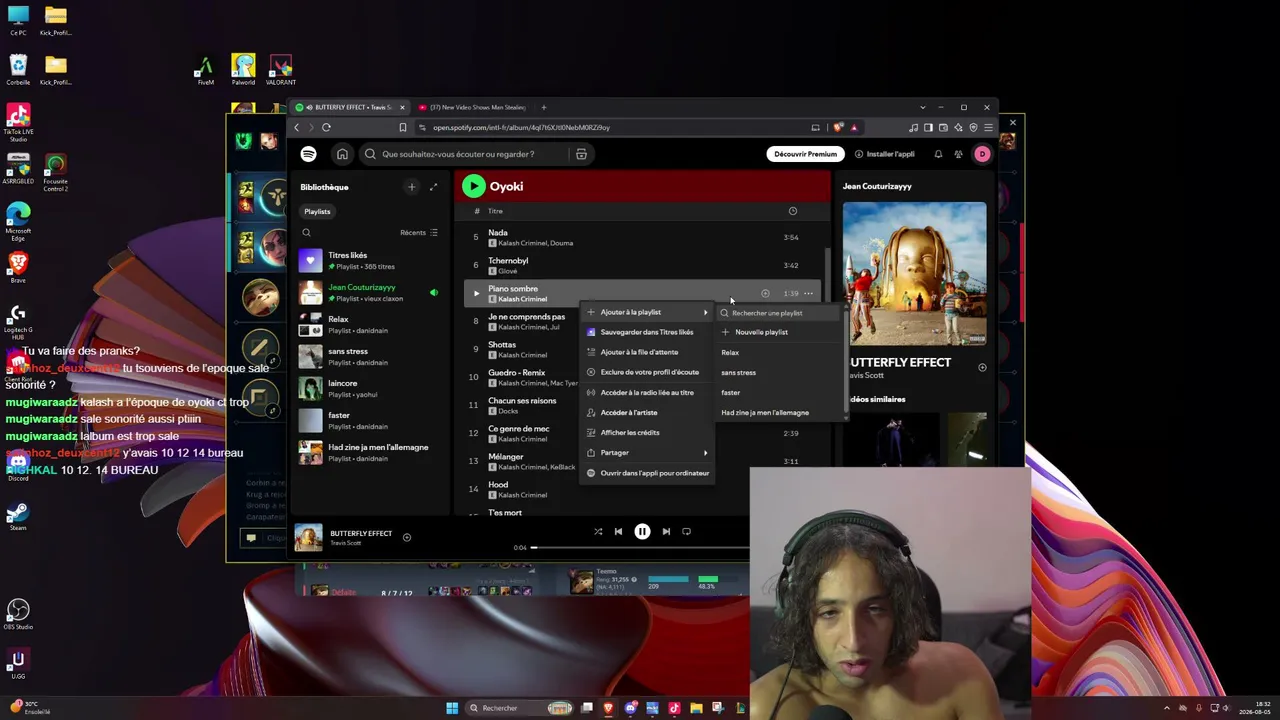The image size is (1280, 720).
Task: Reload the browser page
Action: (x=326, y=127)
